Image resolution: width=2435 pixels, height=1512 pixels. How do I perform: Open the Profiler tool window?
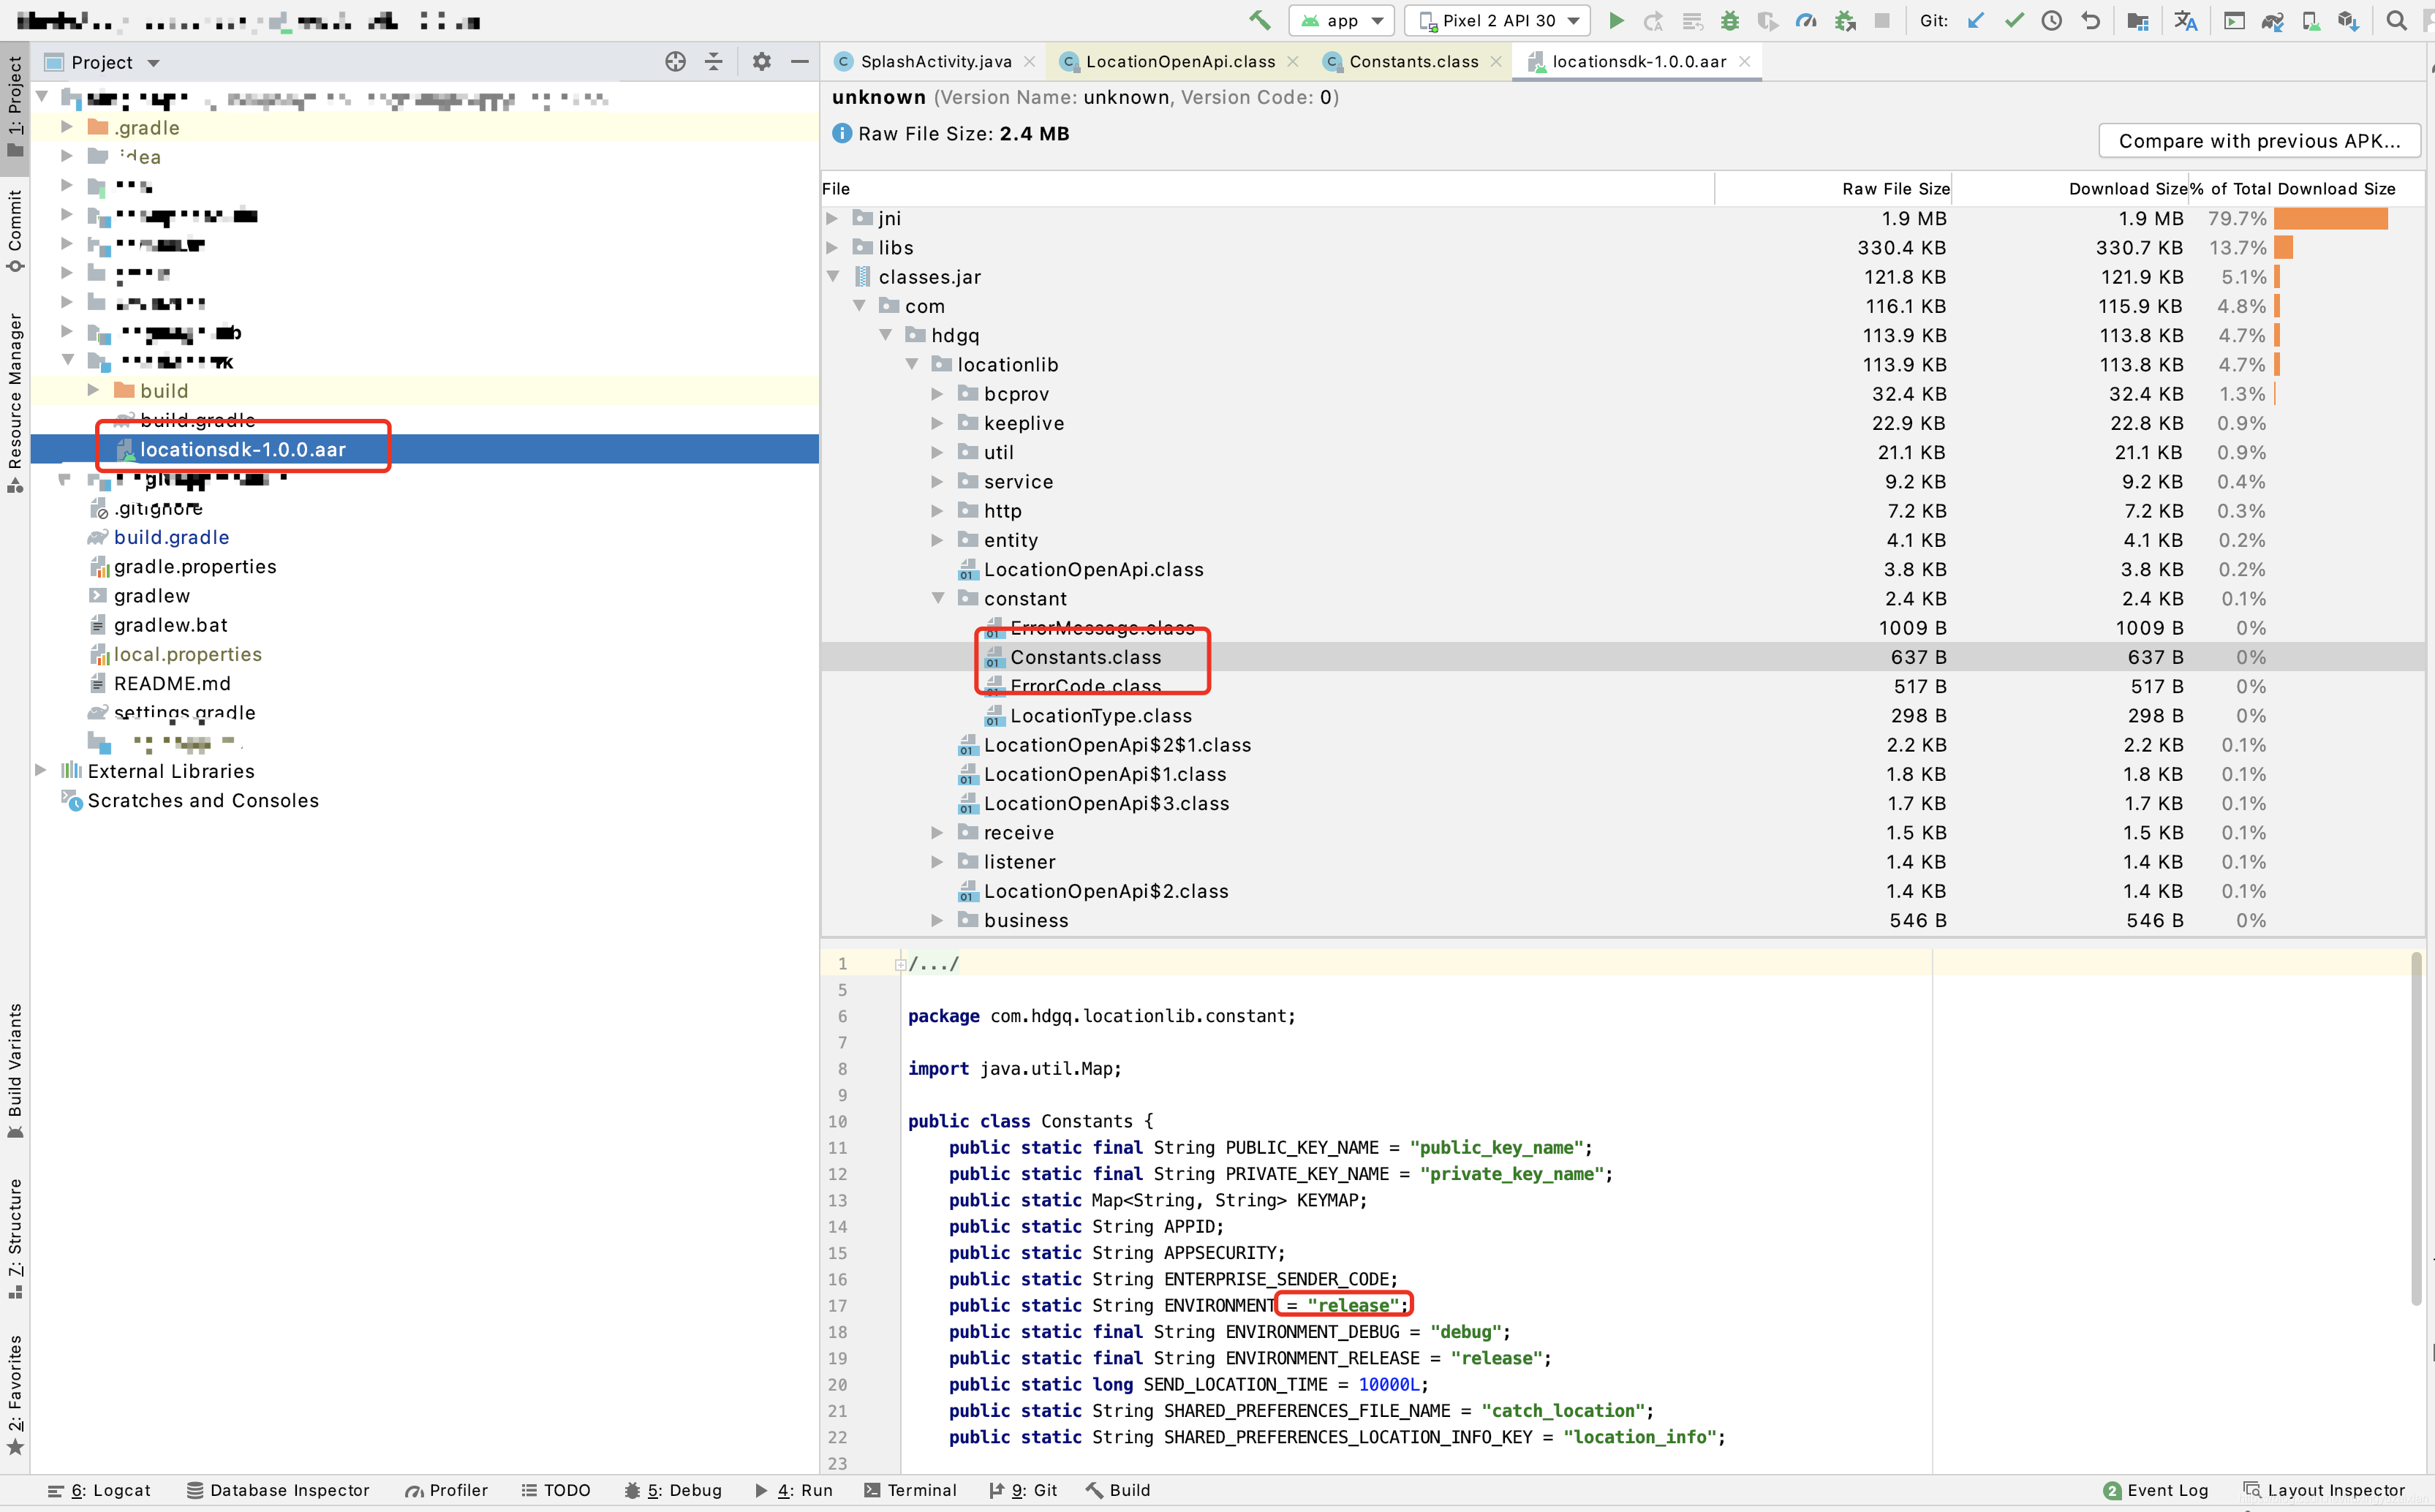[x=446, y=1490]
